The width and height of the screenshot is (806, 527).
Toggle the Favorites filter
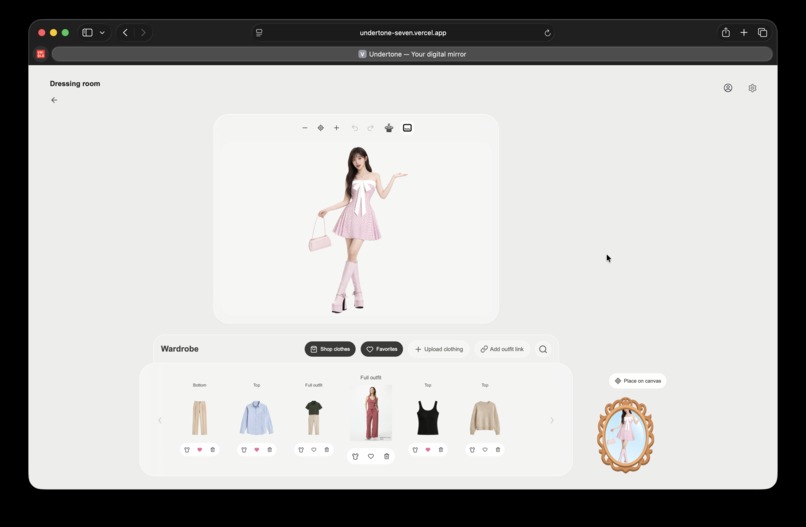(382, 349)
